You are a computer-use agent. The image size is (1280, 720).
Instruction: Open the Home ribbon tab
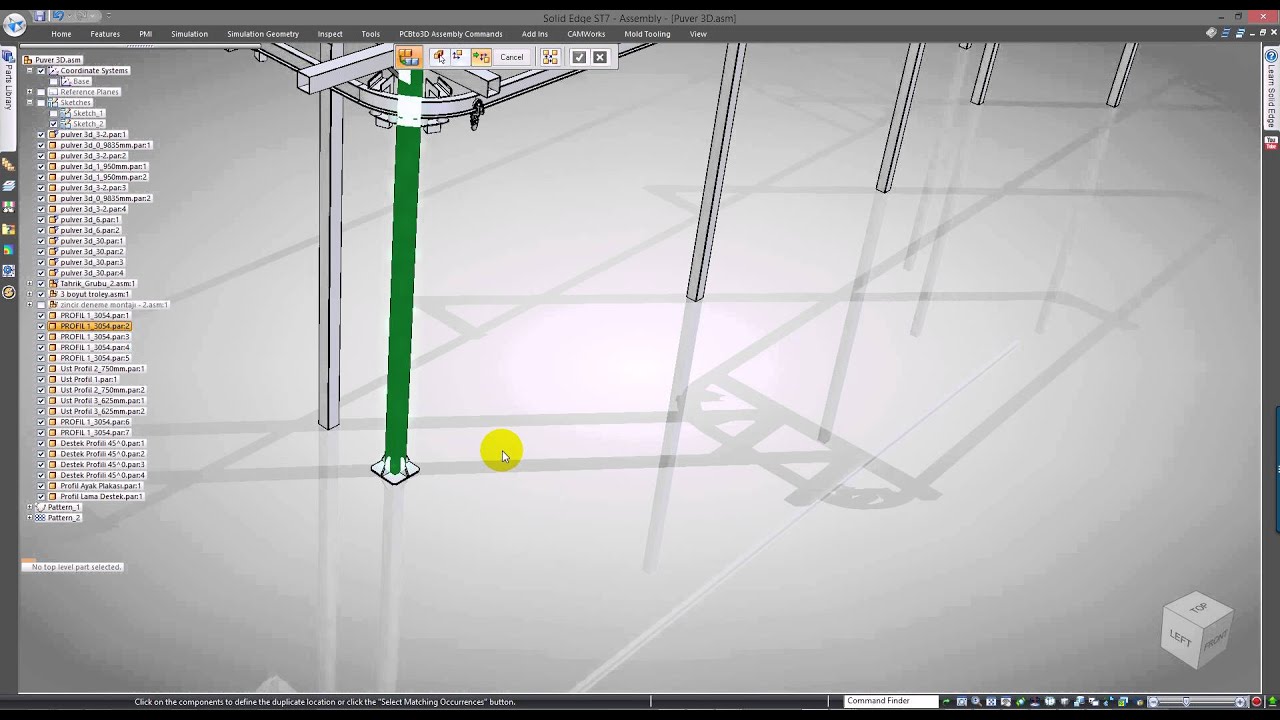click(61, 34)
